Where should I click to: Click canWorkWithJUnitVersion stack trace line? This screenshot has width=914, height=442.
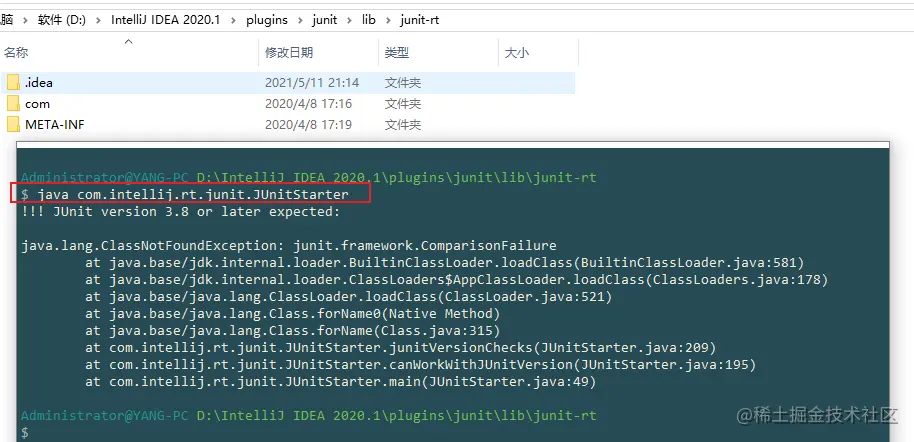click(420, 365)
